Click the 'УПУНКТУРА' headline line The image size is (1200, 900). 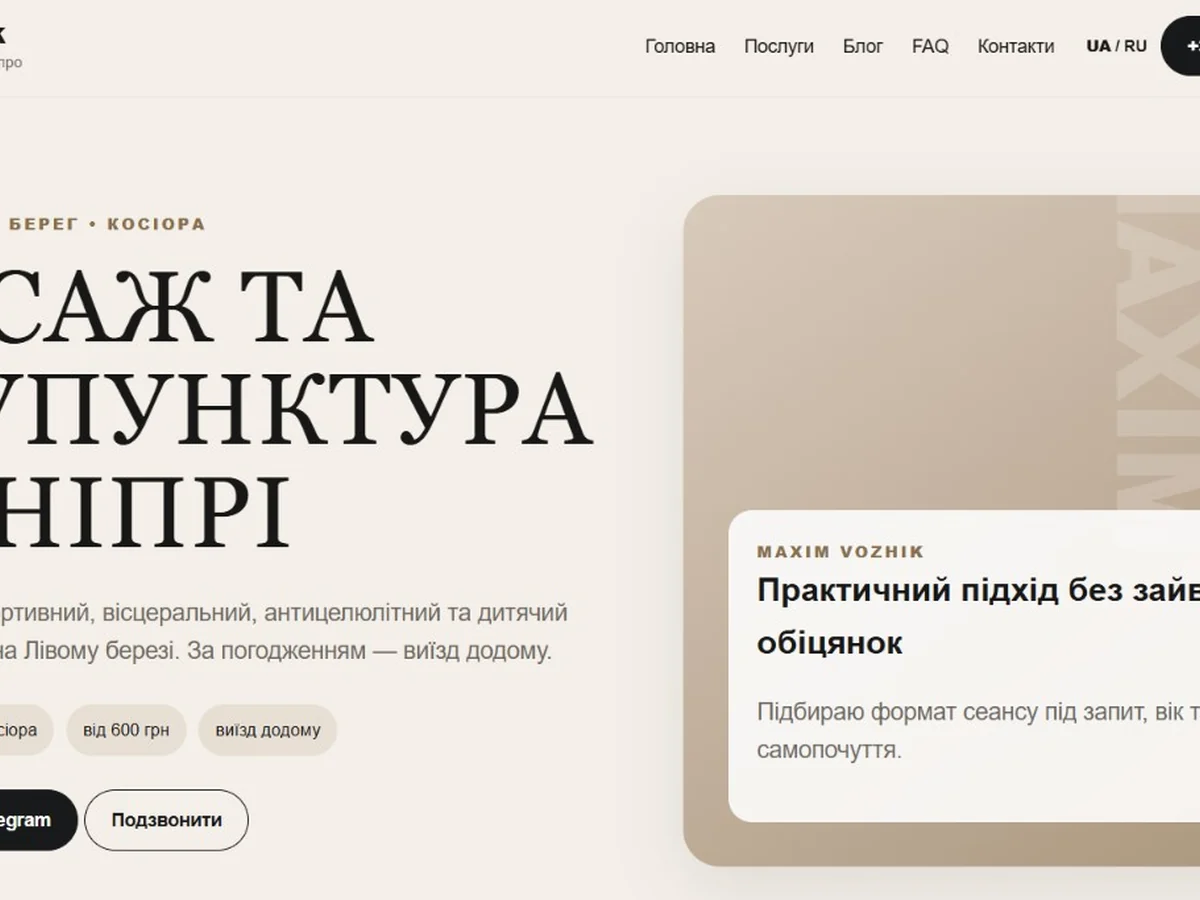tap(296, 411)
